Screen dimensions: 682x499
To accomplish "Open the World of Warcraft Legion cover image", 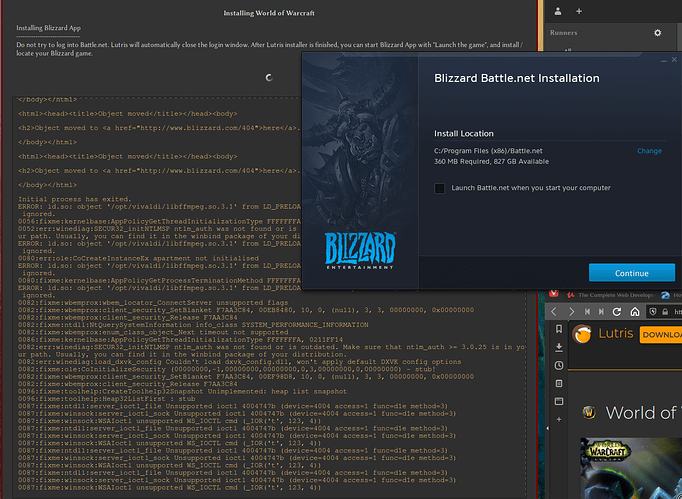I will click(x=631, y=468).
